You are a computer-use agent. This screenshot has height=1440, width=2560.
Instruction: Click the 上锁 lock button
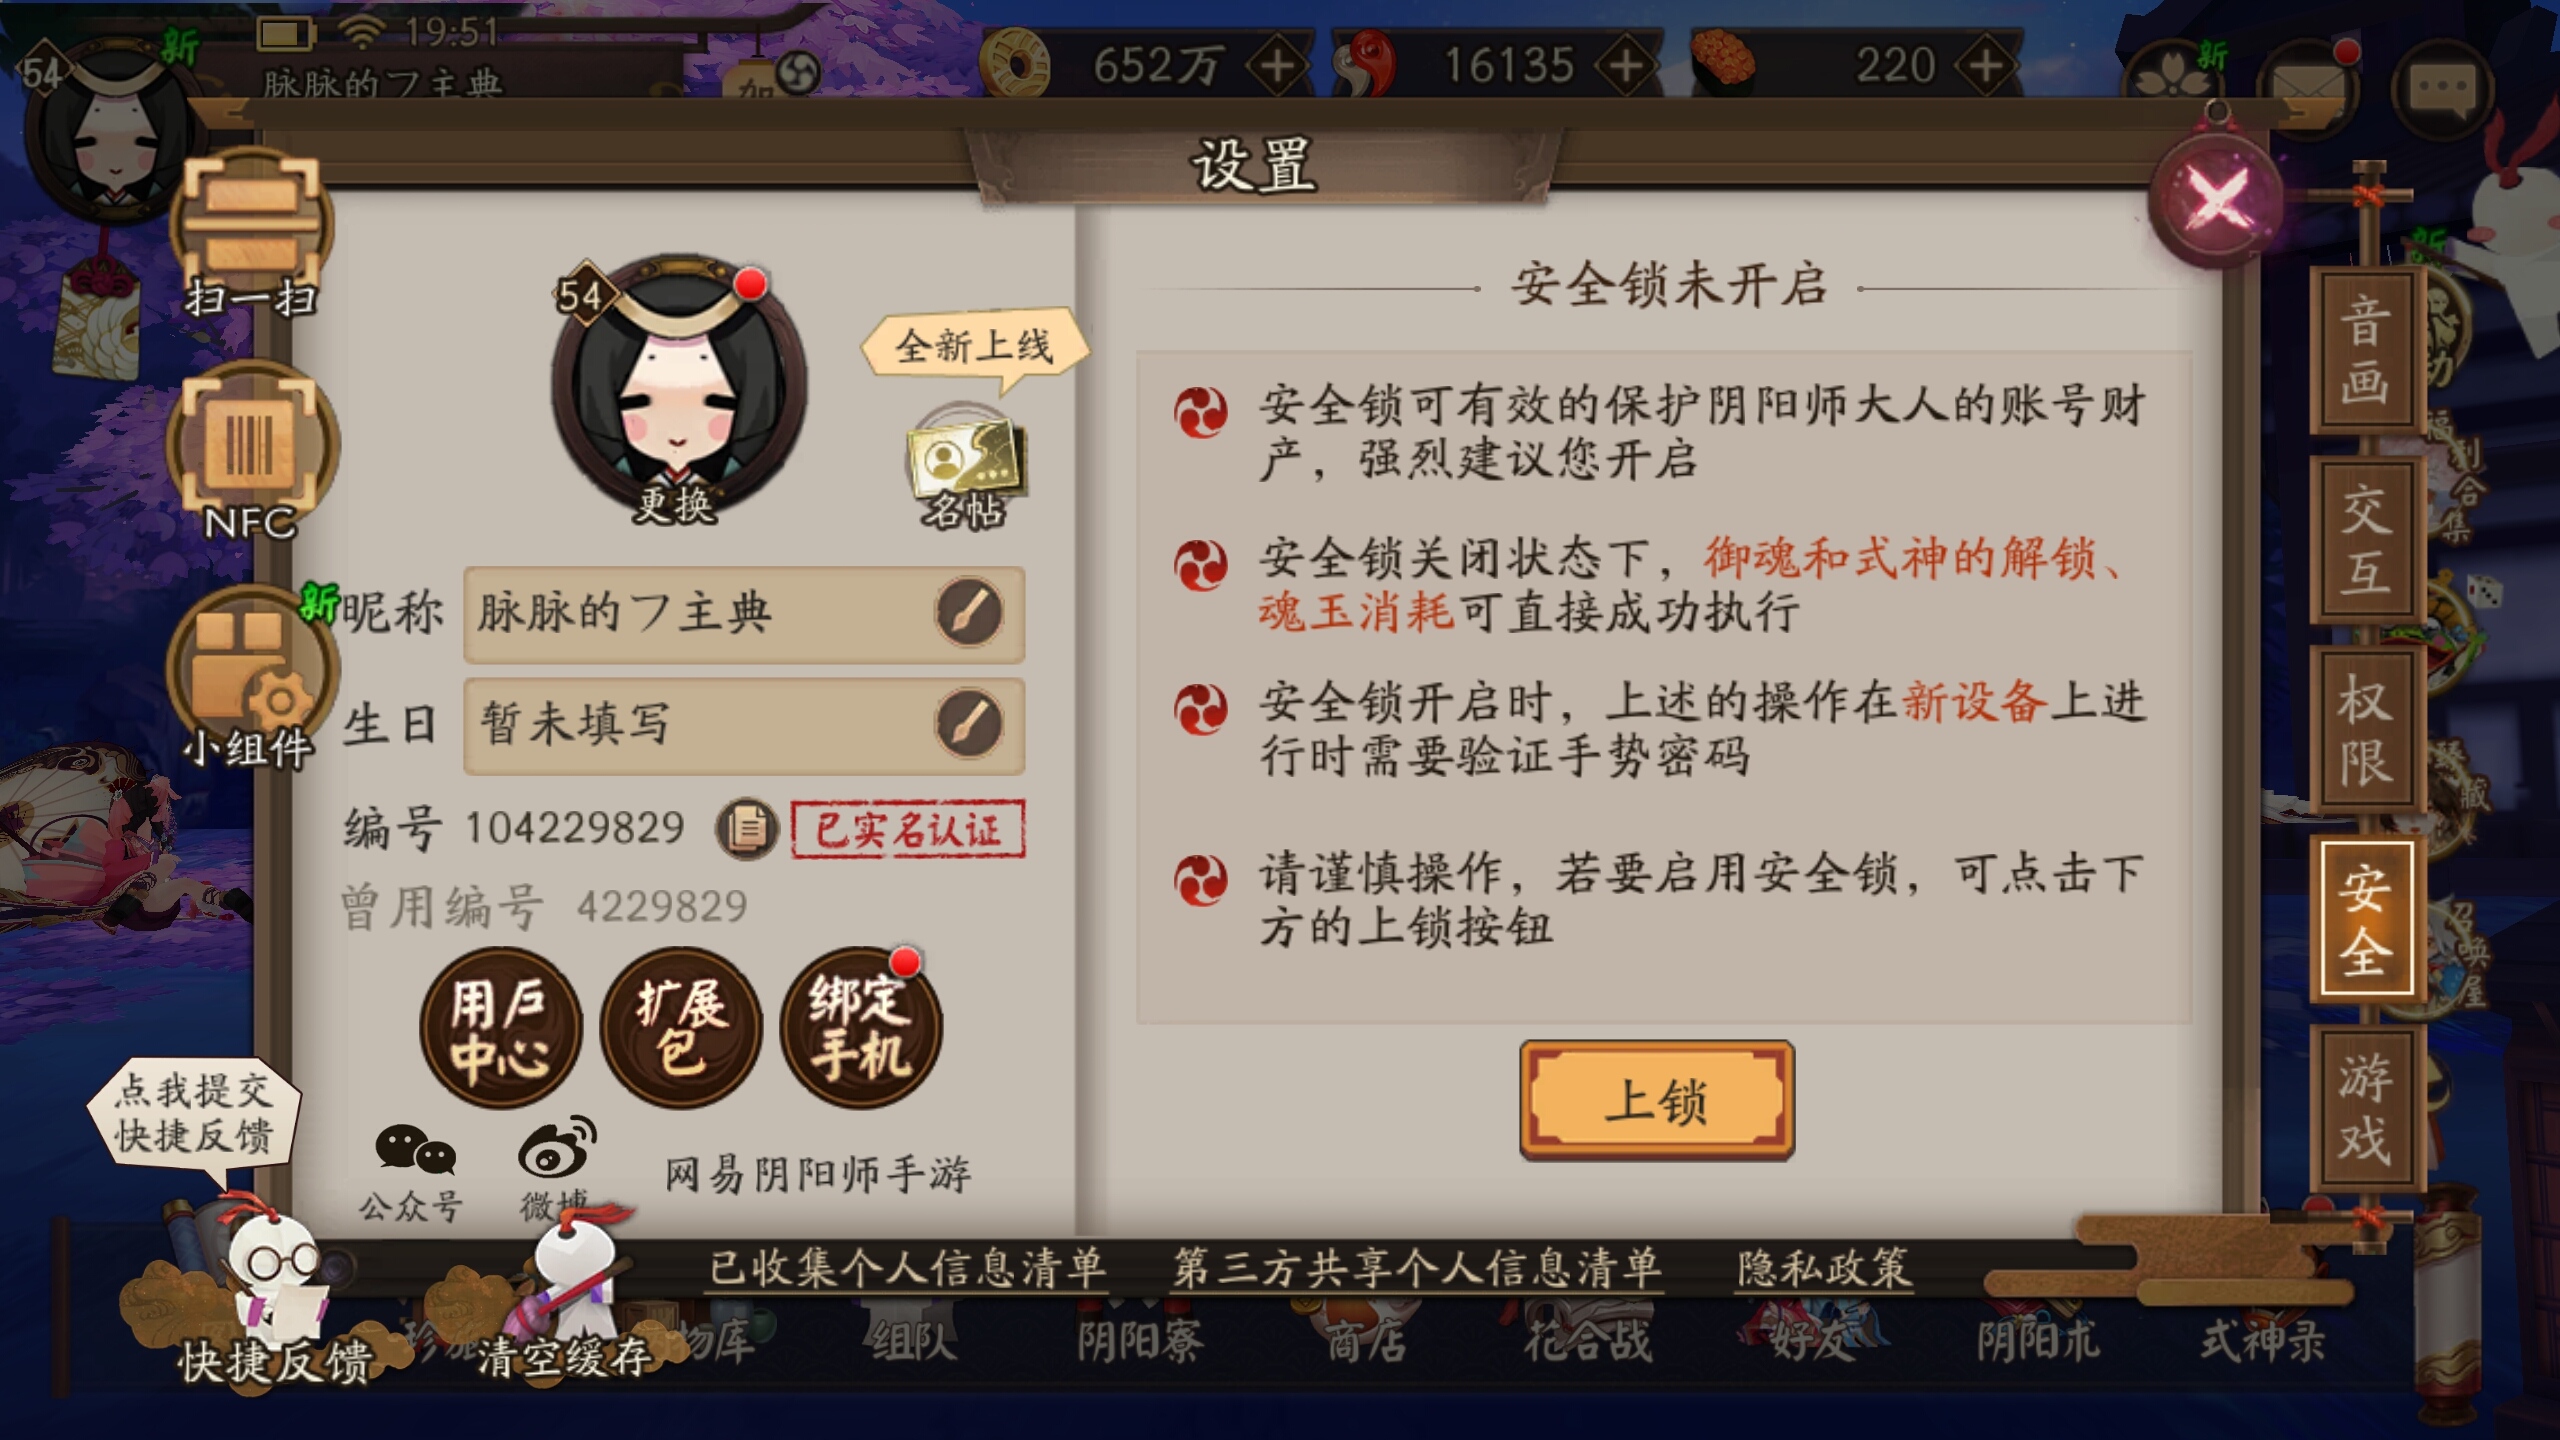[1656, 1100]
